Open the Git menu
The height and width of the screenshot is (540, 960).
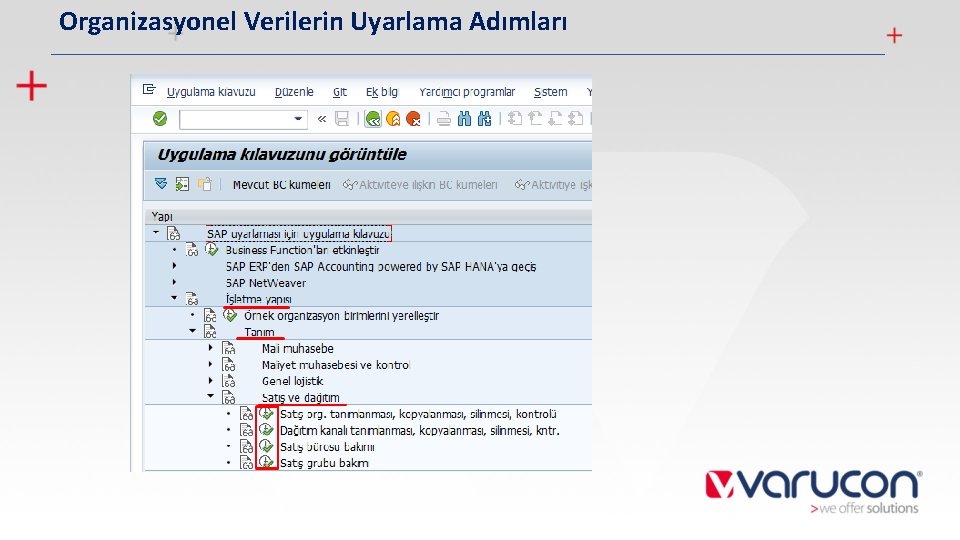(340, 92)
